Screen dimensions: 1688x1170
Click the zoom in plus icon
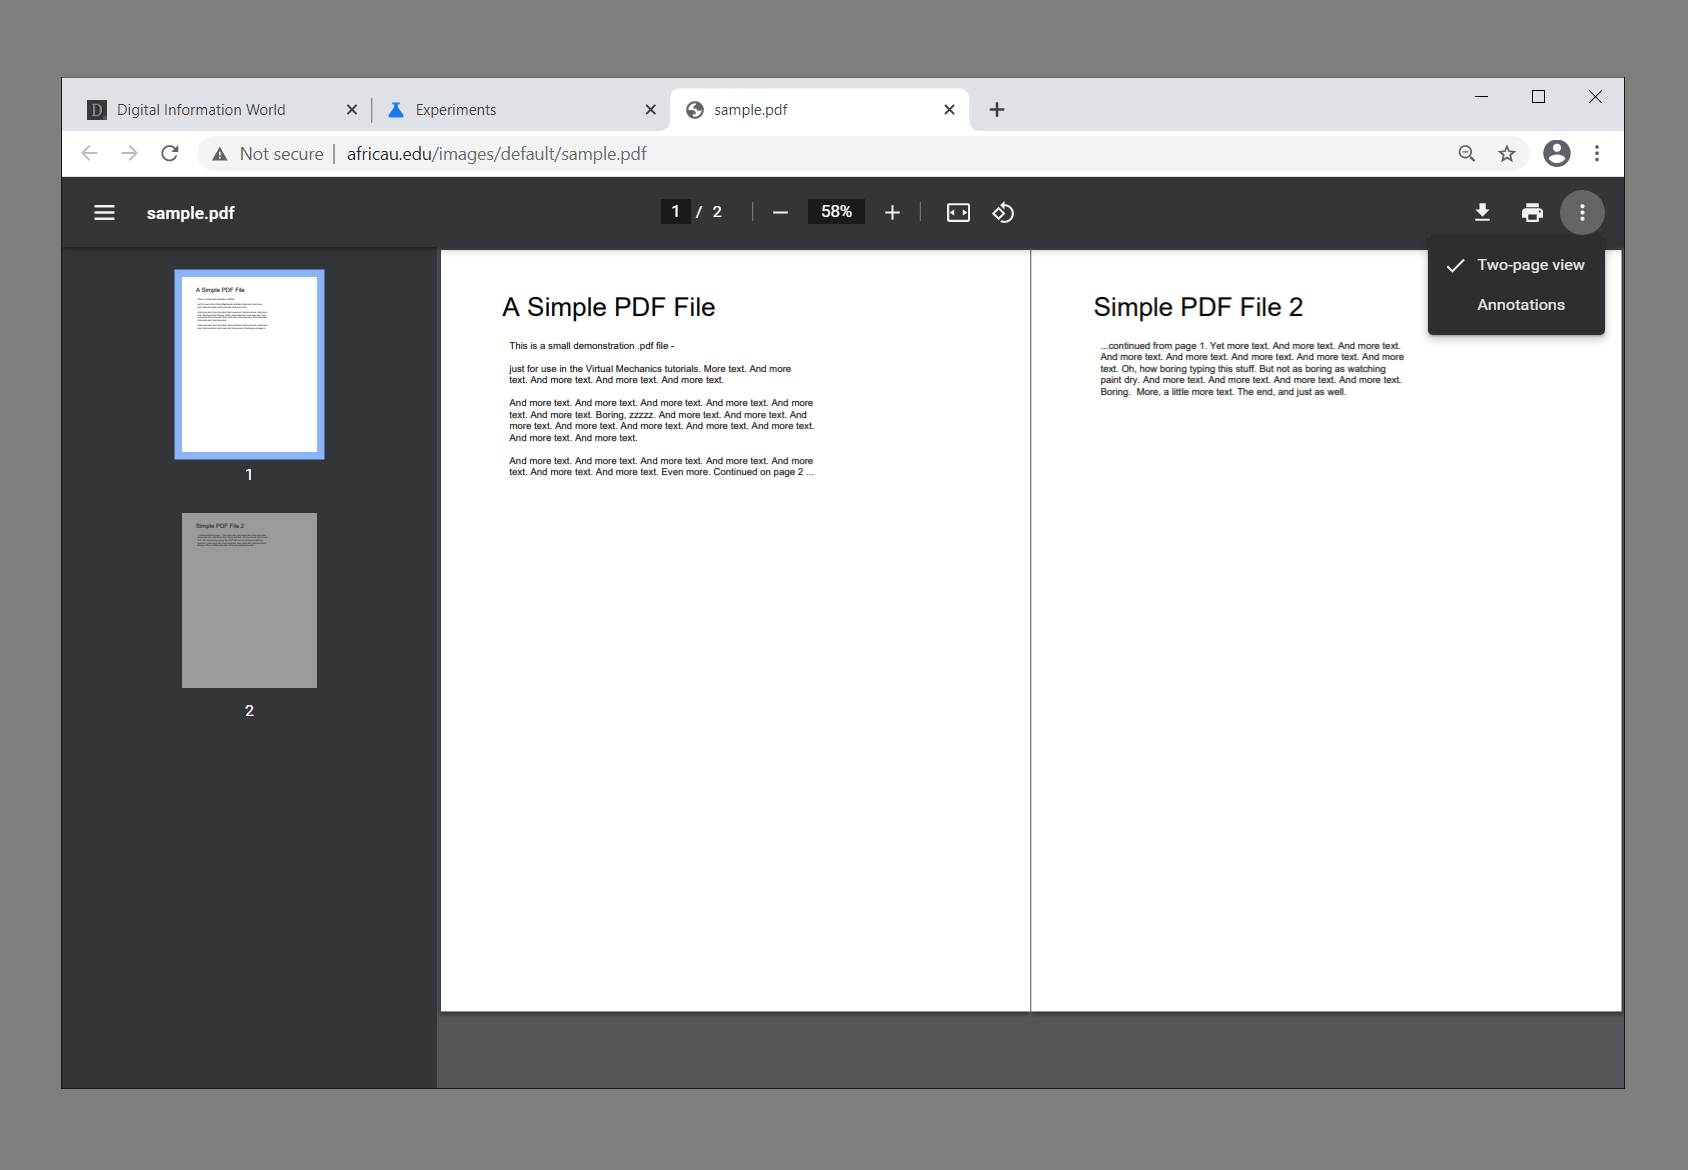pyautogui.click(x=892, y=211)
